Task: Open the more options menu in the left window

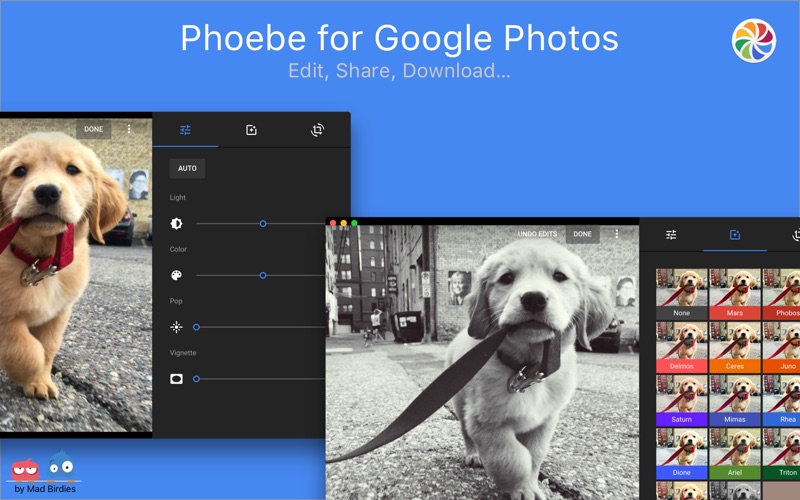Action: pyautogui.click(x=129, y=129)
